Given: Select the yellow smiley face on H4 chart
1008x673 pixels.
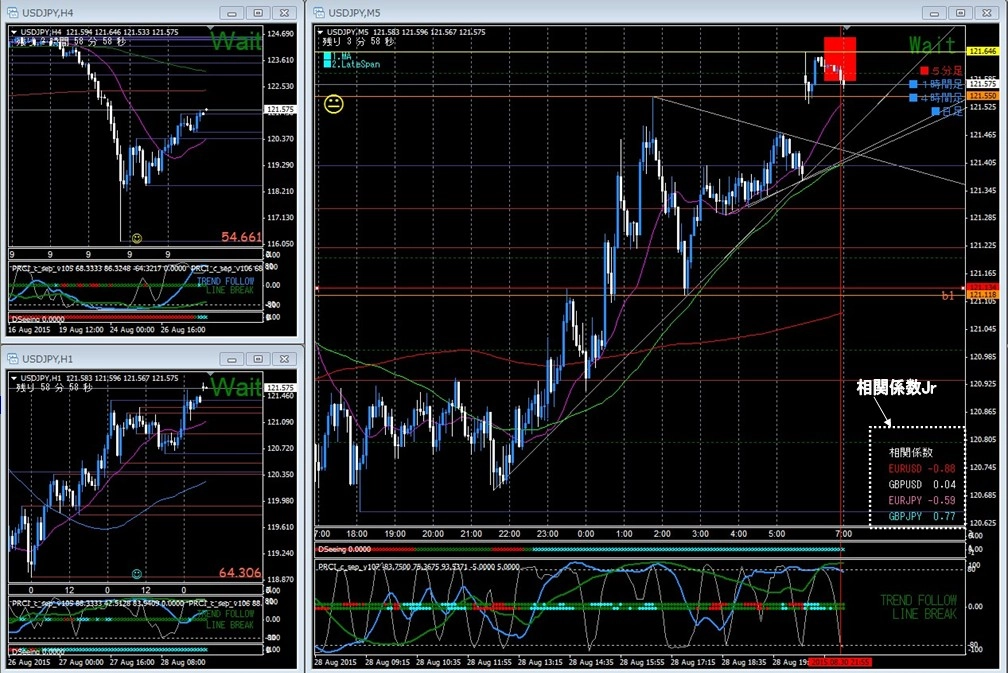Looking at the screenshot, I should 136,238.
